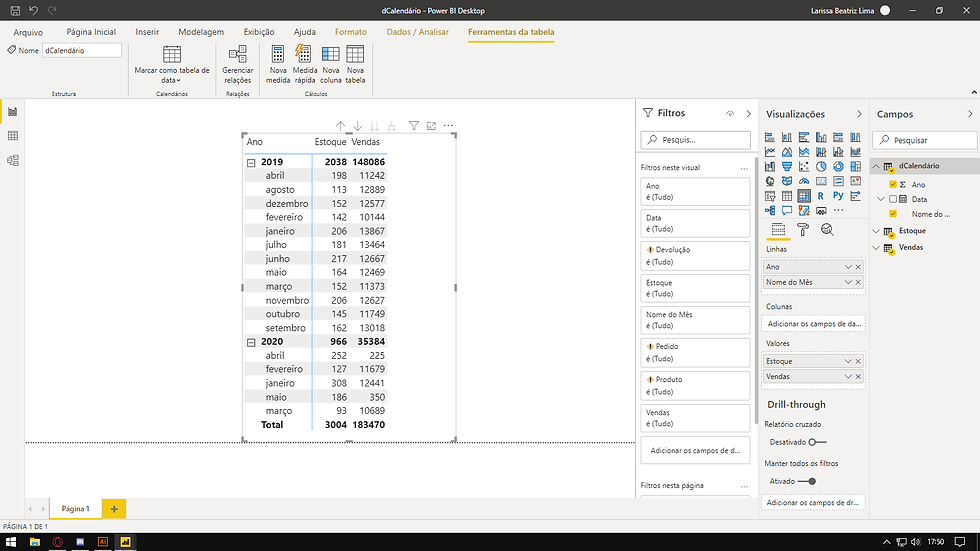Viewport: 980px width, 551px height.
Task: Open Gerenciar relações
Action: click(x=238, y=64)
